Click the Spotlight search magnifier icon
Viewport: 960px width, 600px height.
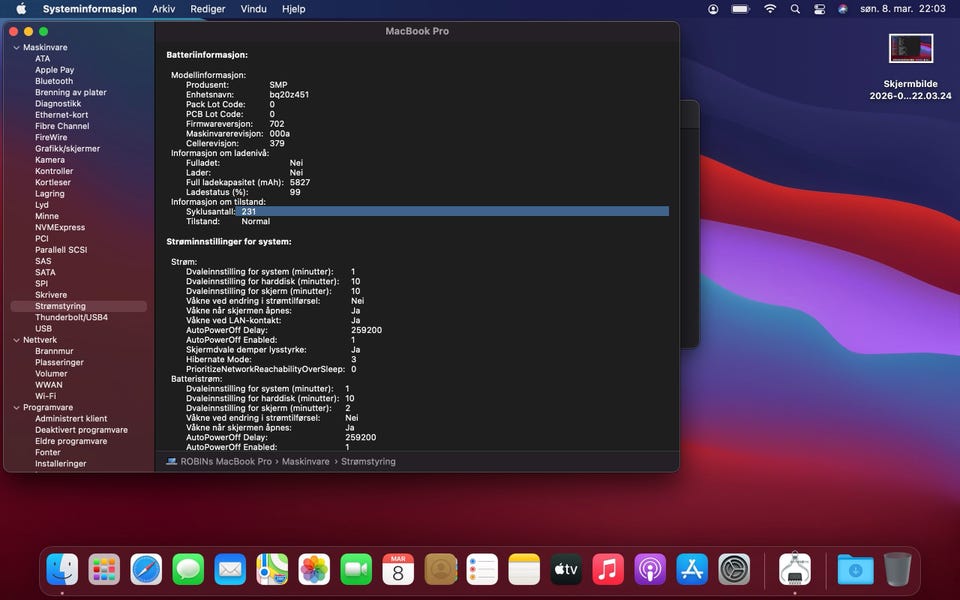coord(795,8)
